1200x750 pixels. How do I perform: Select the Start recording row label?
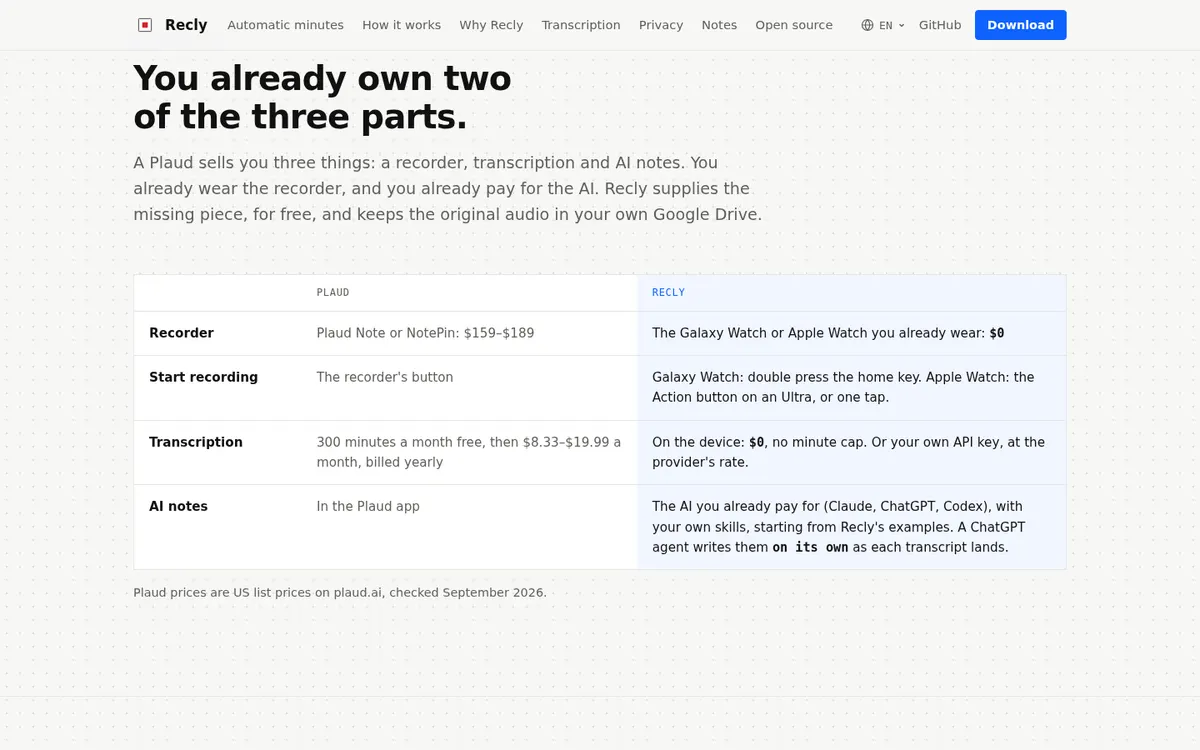203,377
